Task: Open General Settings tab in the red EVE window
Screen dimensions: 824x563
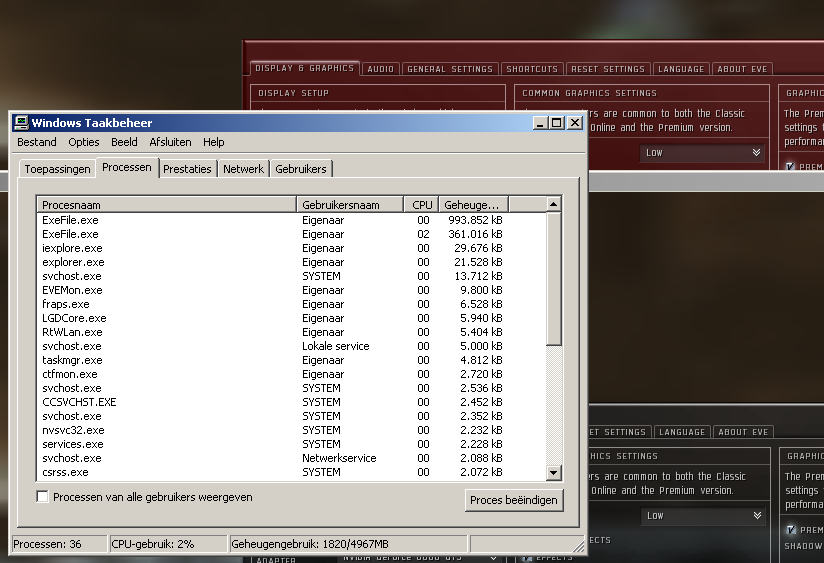Action: pos(450,69)
